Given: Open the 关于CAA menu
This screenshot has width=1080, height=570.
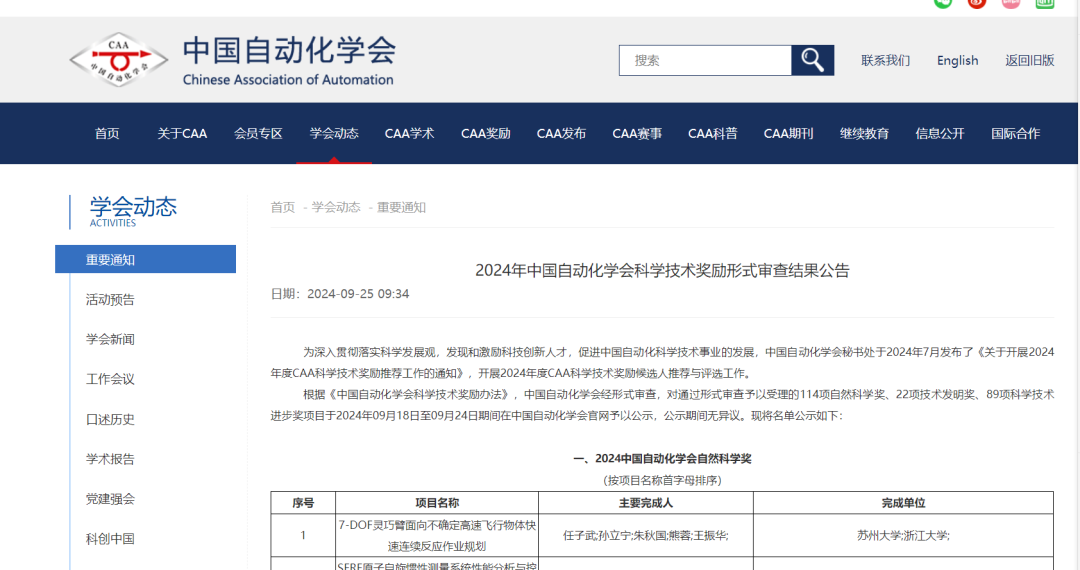Looking at the screenshot, I should tap(182, 134).
